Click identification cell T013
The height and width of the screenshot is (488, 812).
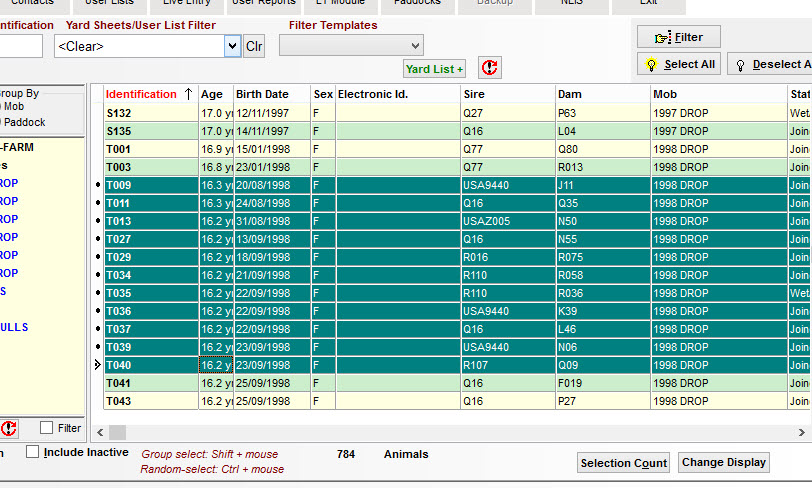[151, 221]
